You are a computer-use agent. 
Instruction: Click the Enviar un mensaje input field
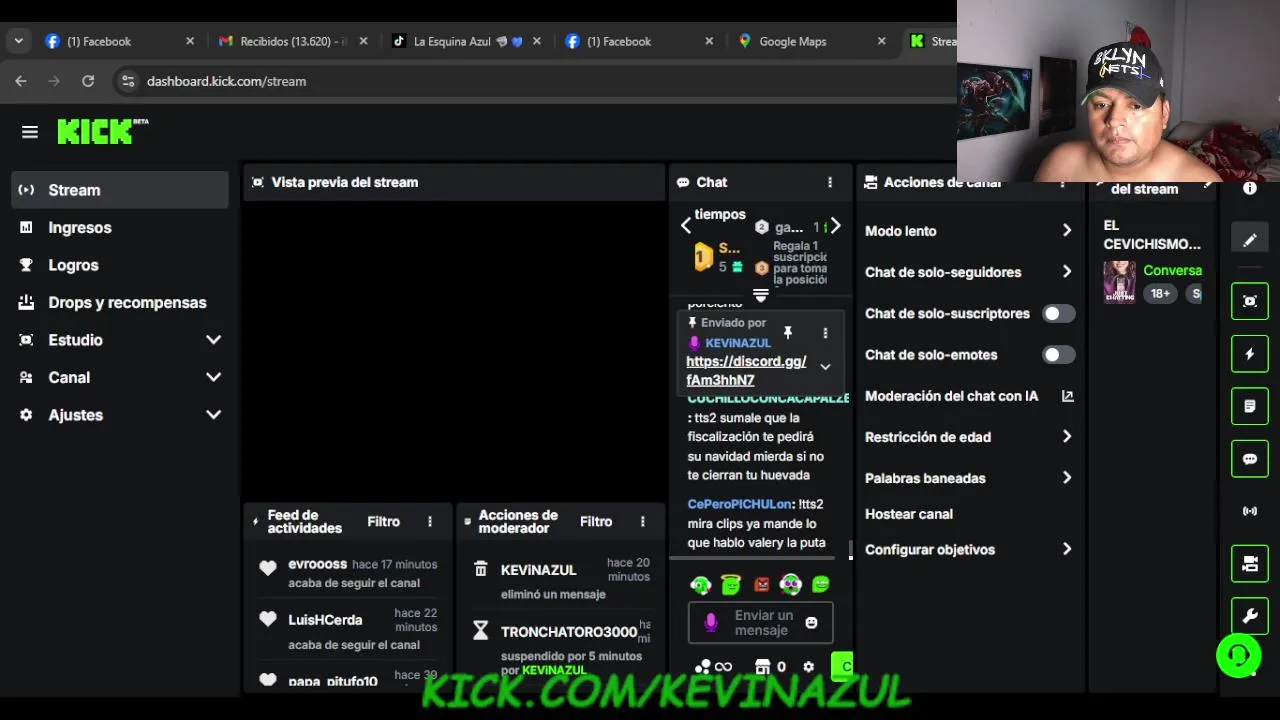tap(760, 623)
